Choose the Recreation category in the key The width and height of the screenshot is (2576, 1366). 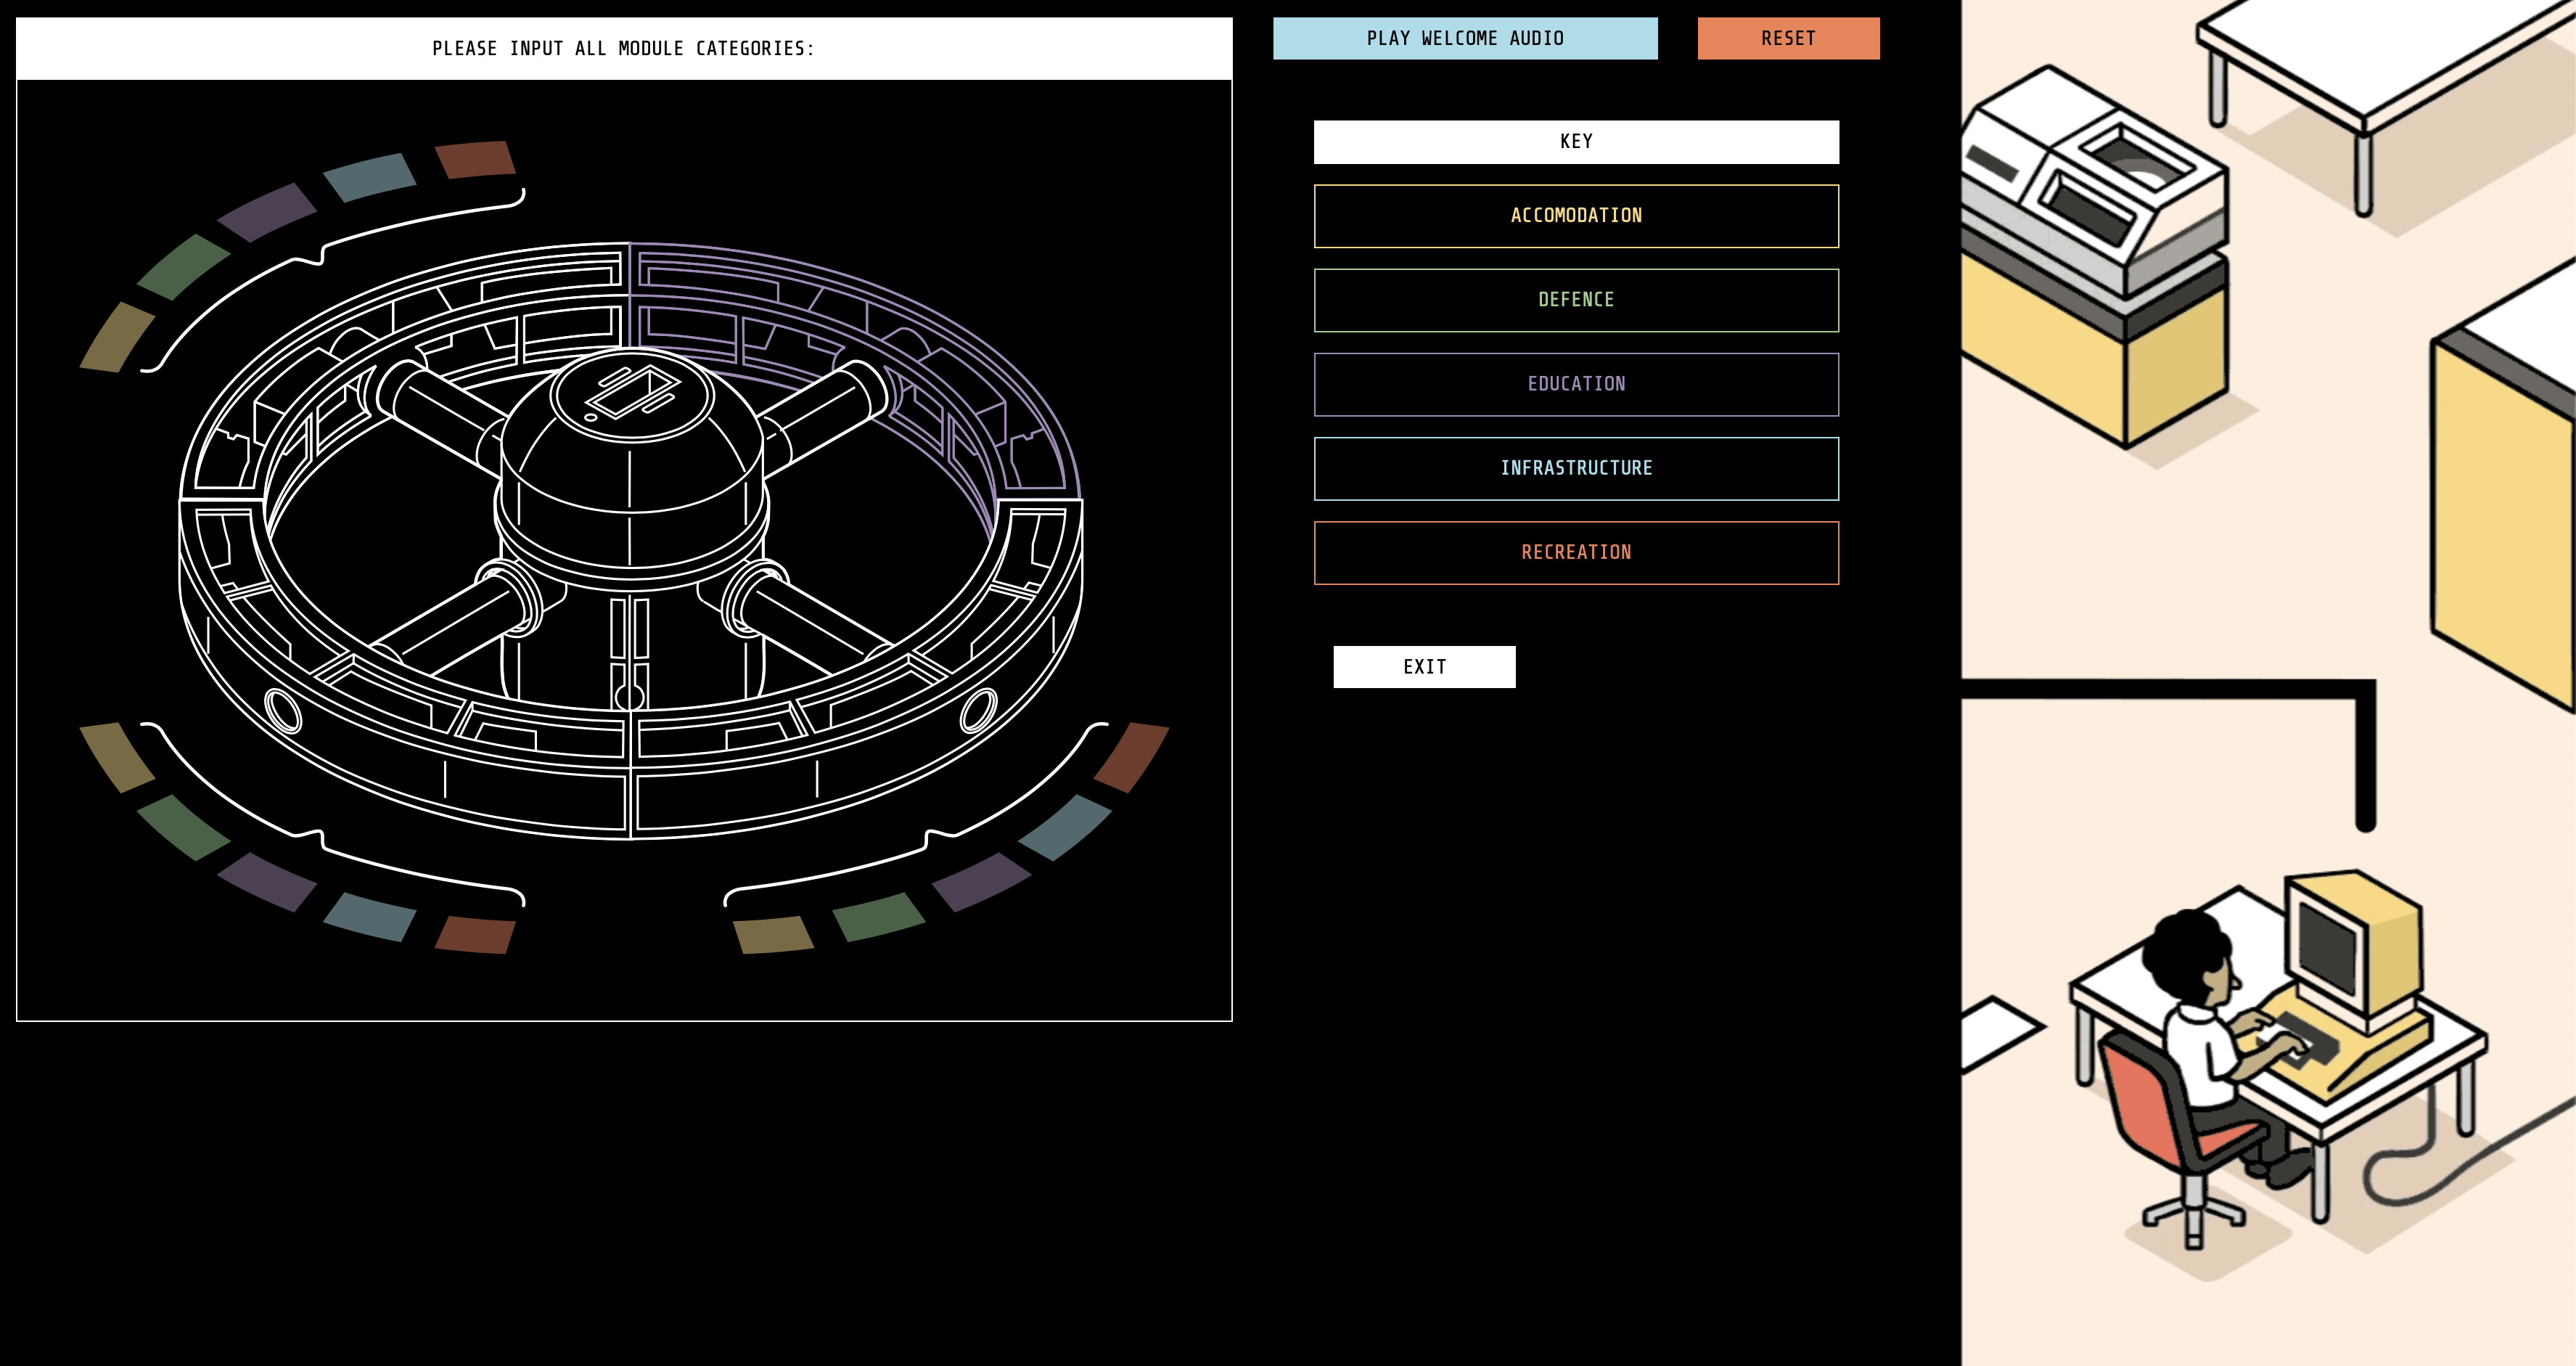[x=1575, y=552]
